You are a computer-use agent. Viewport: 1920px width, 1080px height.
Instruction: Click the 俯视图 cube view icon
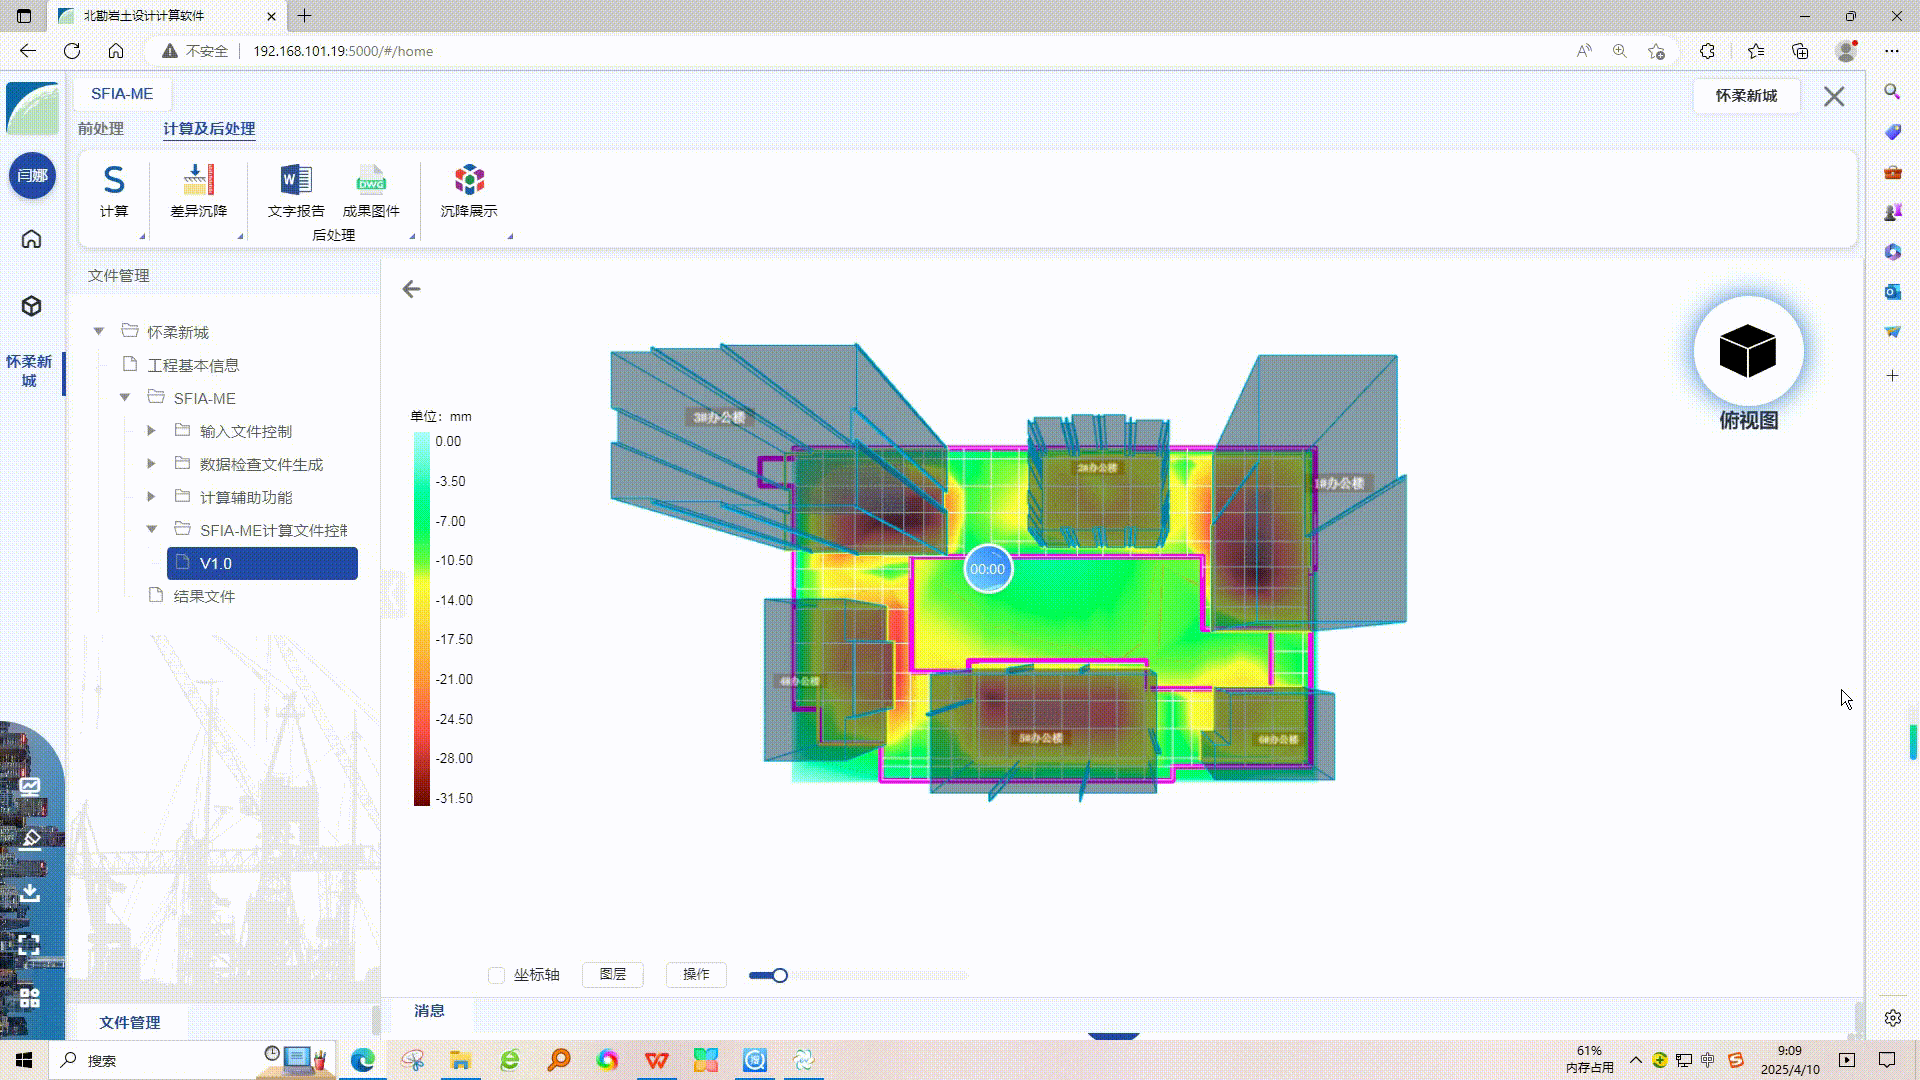pos(1748,351)
